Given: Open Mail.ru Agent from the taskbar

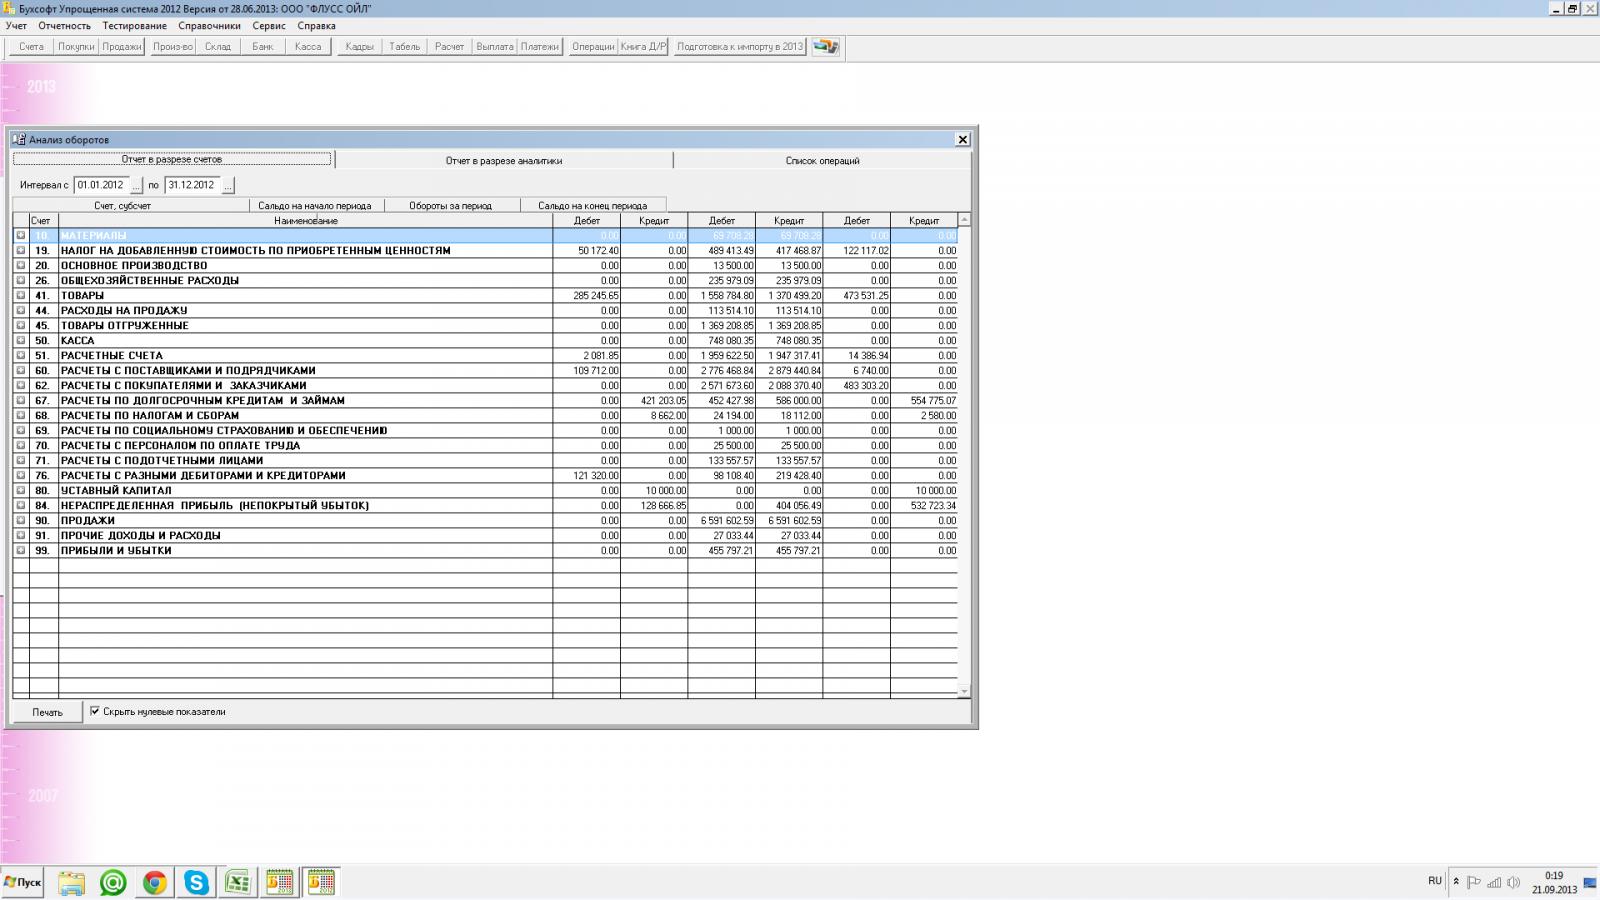Looking at the screenshot, I should coord(113,882).
